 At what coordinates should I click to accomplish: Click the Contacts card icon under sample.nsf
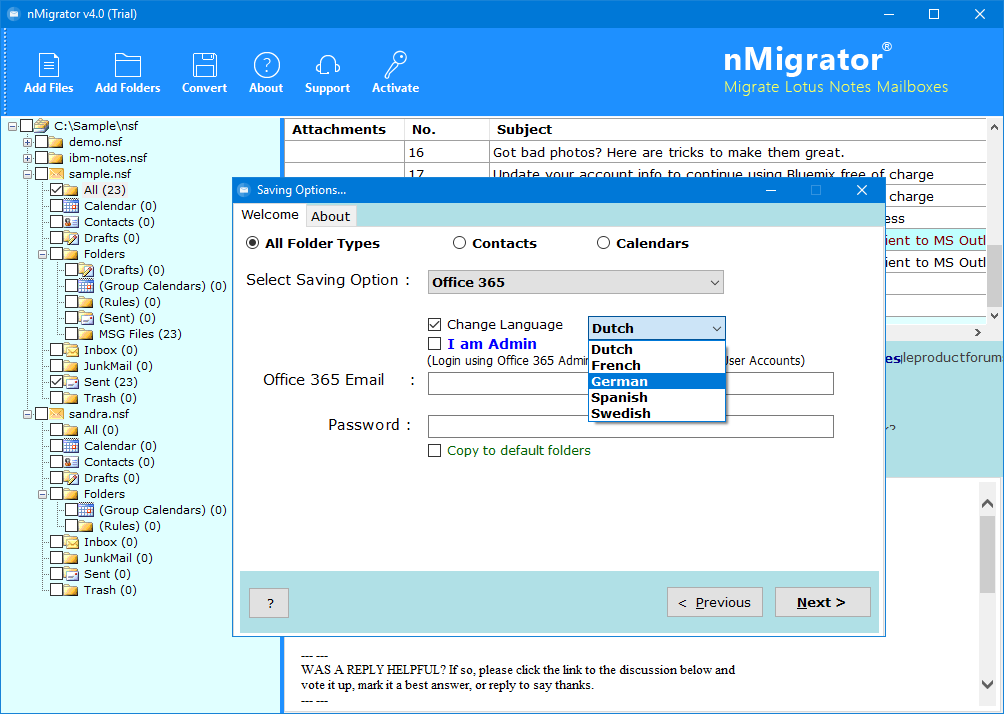(x=71, y=222)
